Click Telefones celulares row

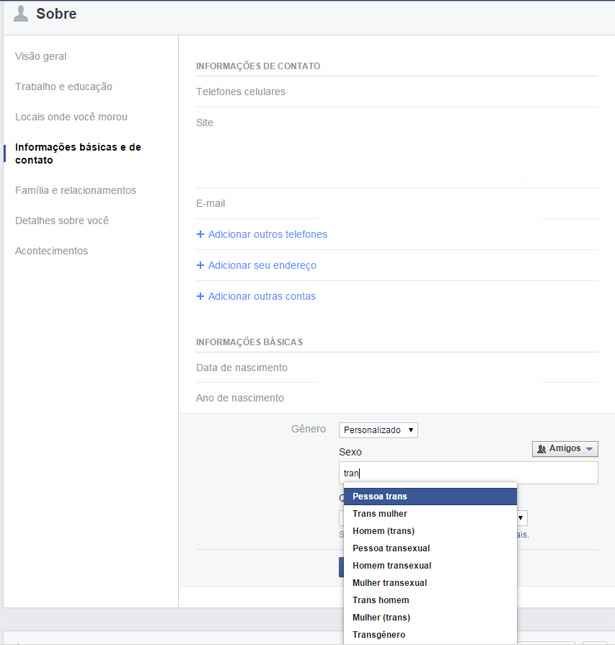(x=397, y=92)
